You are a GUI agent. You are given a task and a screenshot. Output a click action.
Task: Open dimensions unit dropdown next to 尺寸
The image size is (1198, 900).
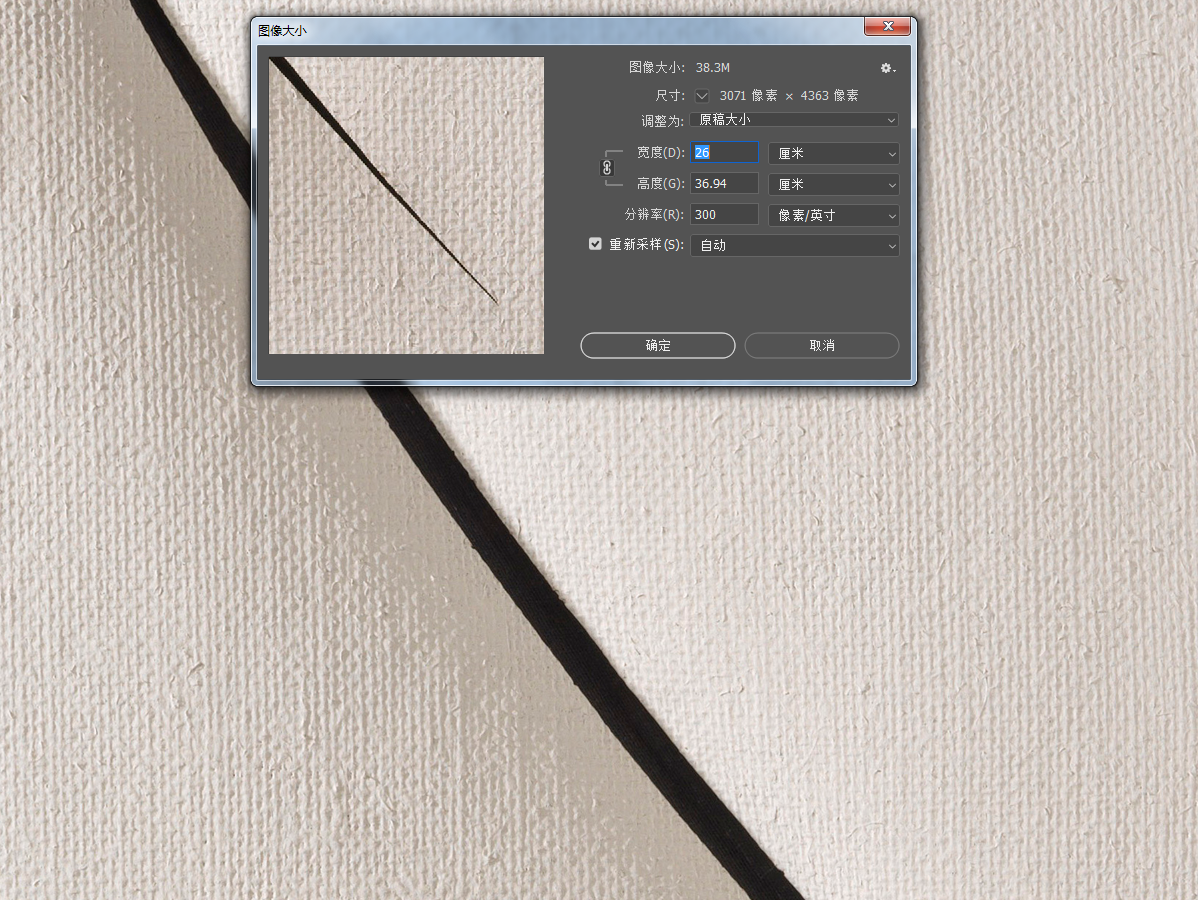coord(702,96)
